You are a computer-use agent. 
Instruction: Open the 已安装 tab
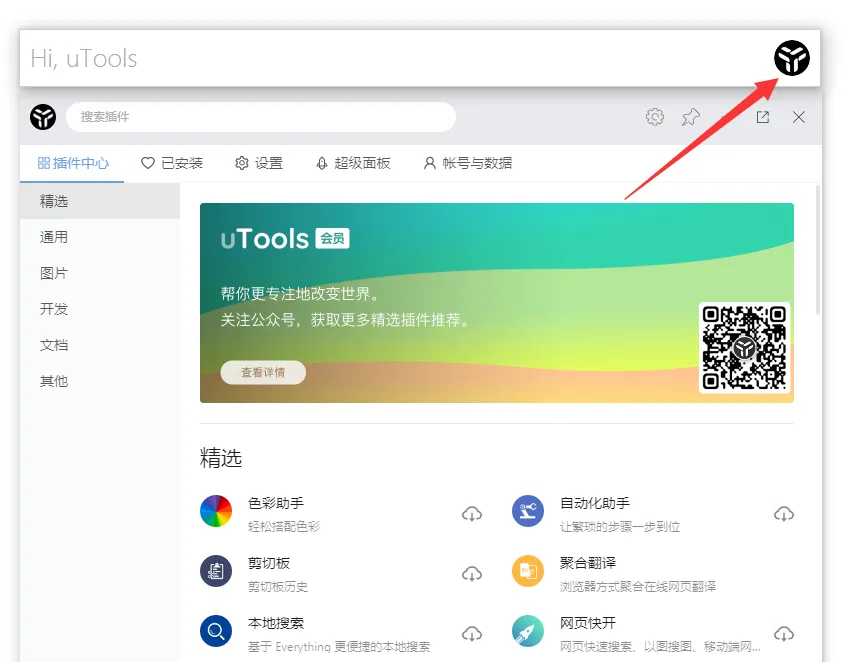click(172, 163)
